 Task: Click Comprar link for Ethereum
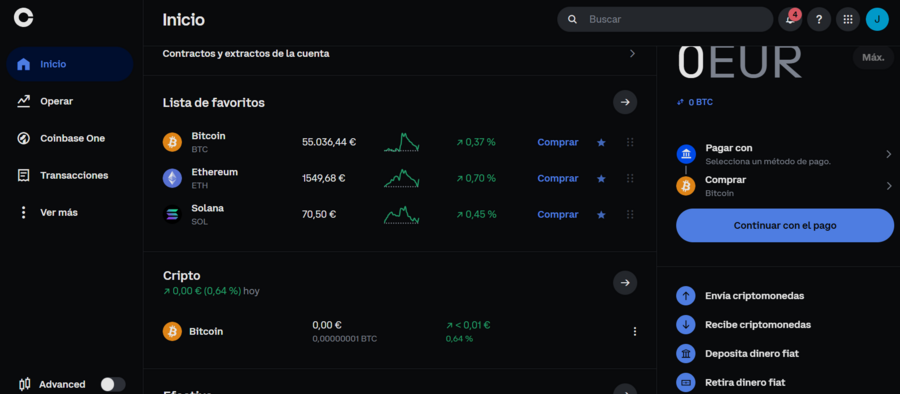click(557, 179)
